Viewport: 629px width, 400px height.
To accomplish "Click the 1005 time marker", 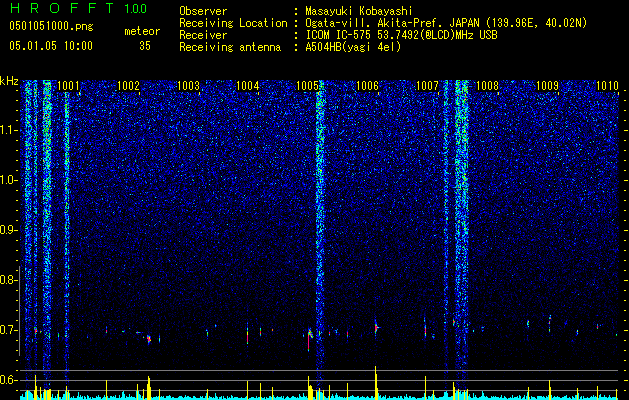I will coord(308,85).
